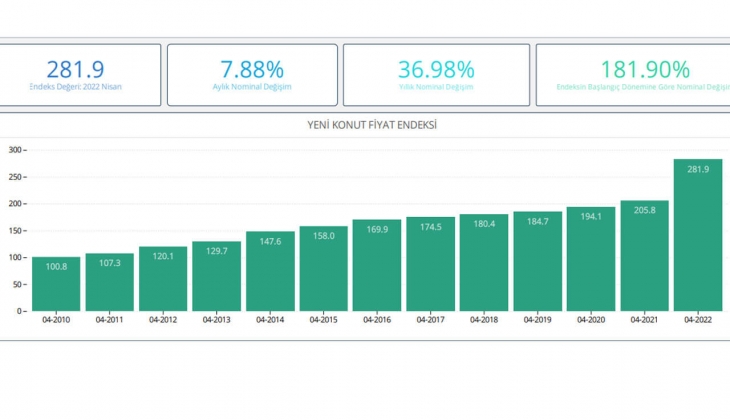Screen dimensions: 730x420
Task: Select the 04-2010 bar showing 100.8
Action: pos(56,284)
